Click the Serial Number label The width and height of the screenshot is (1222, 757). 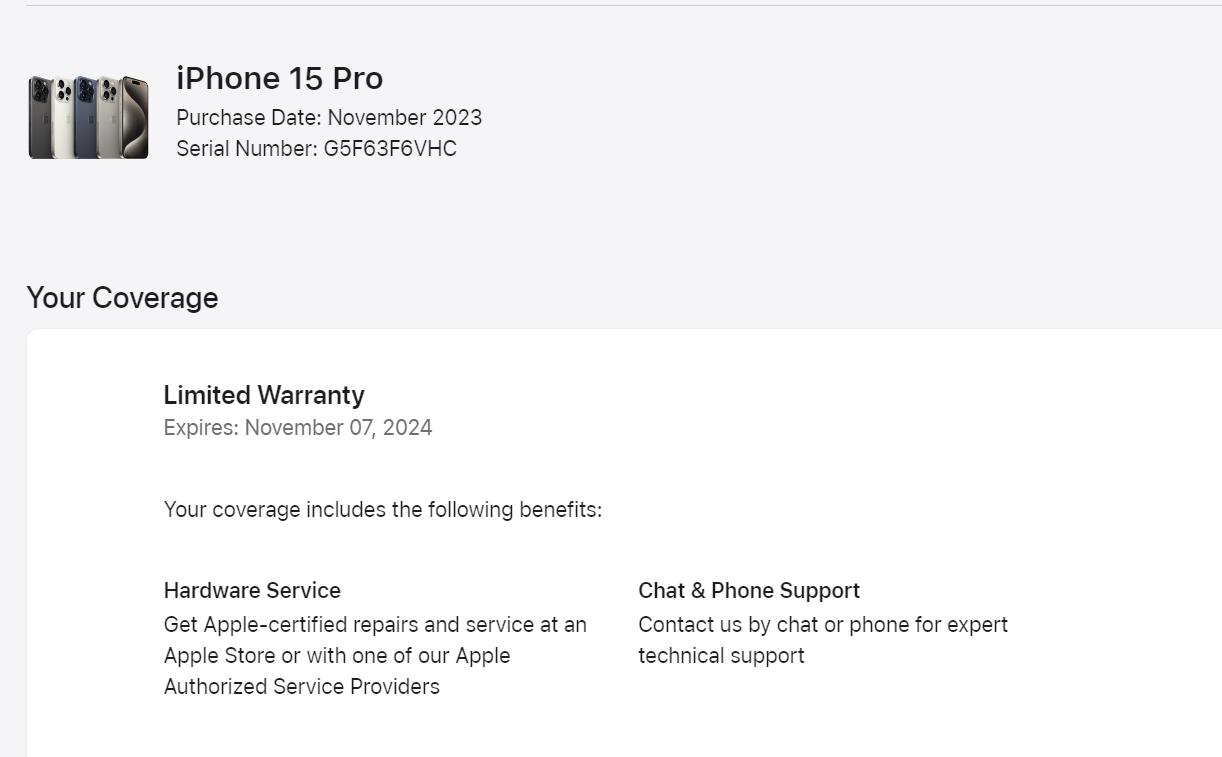point(246,149)
